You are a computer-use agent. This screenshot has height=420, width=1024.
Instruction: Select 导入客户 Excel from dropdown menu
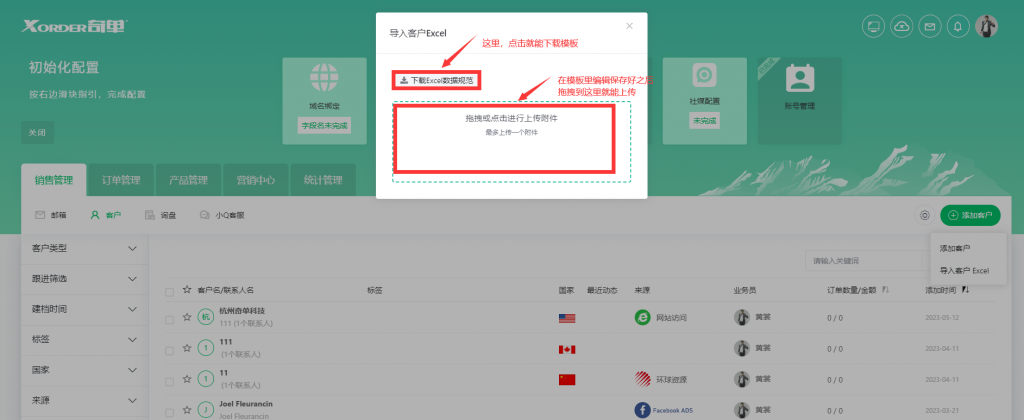[x=965, y=270]
